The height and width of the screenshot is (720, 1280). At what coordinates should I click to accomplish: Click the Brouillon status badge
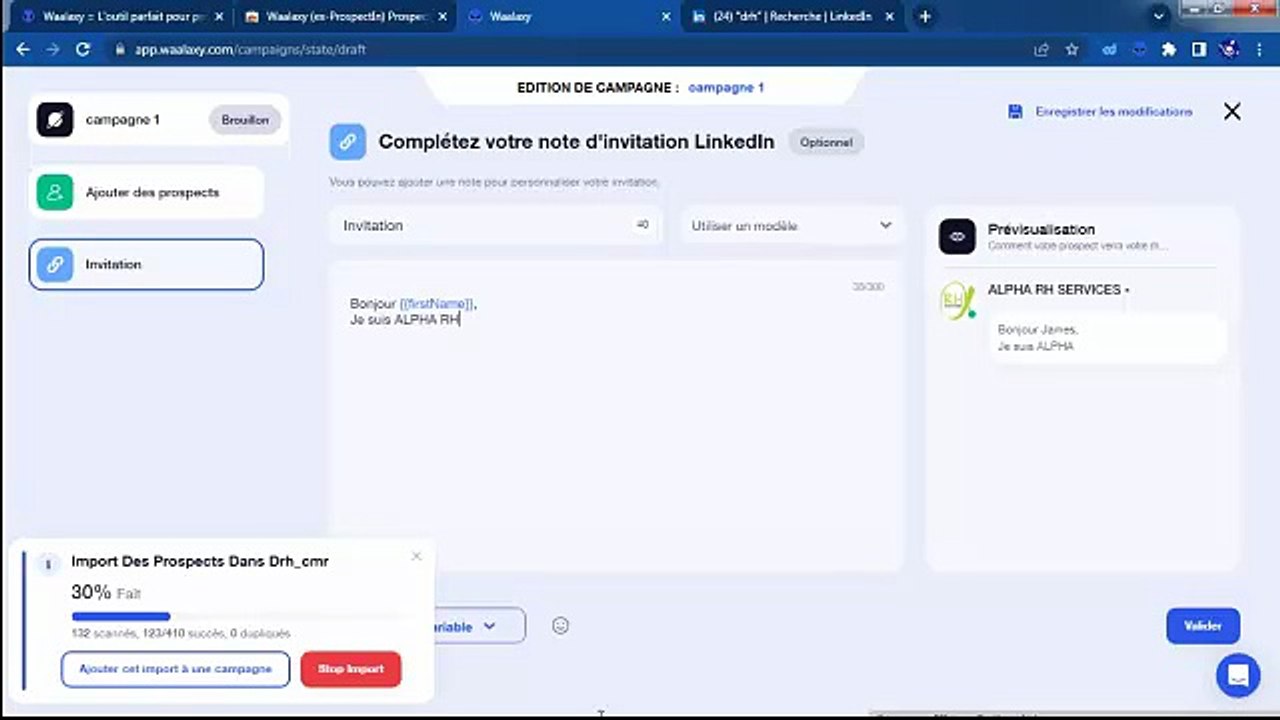pyautogui.click(x=245, y=120)
